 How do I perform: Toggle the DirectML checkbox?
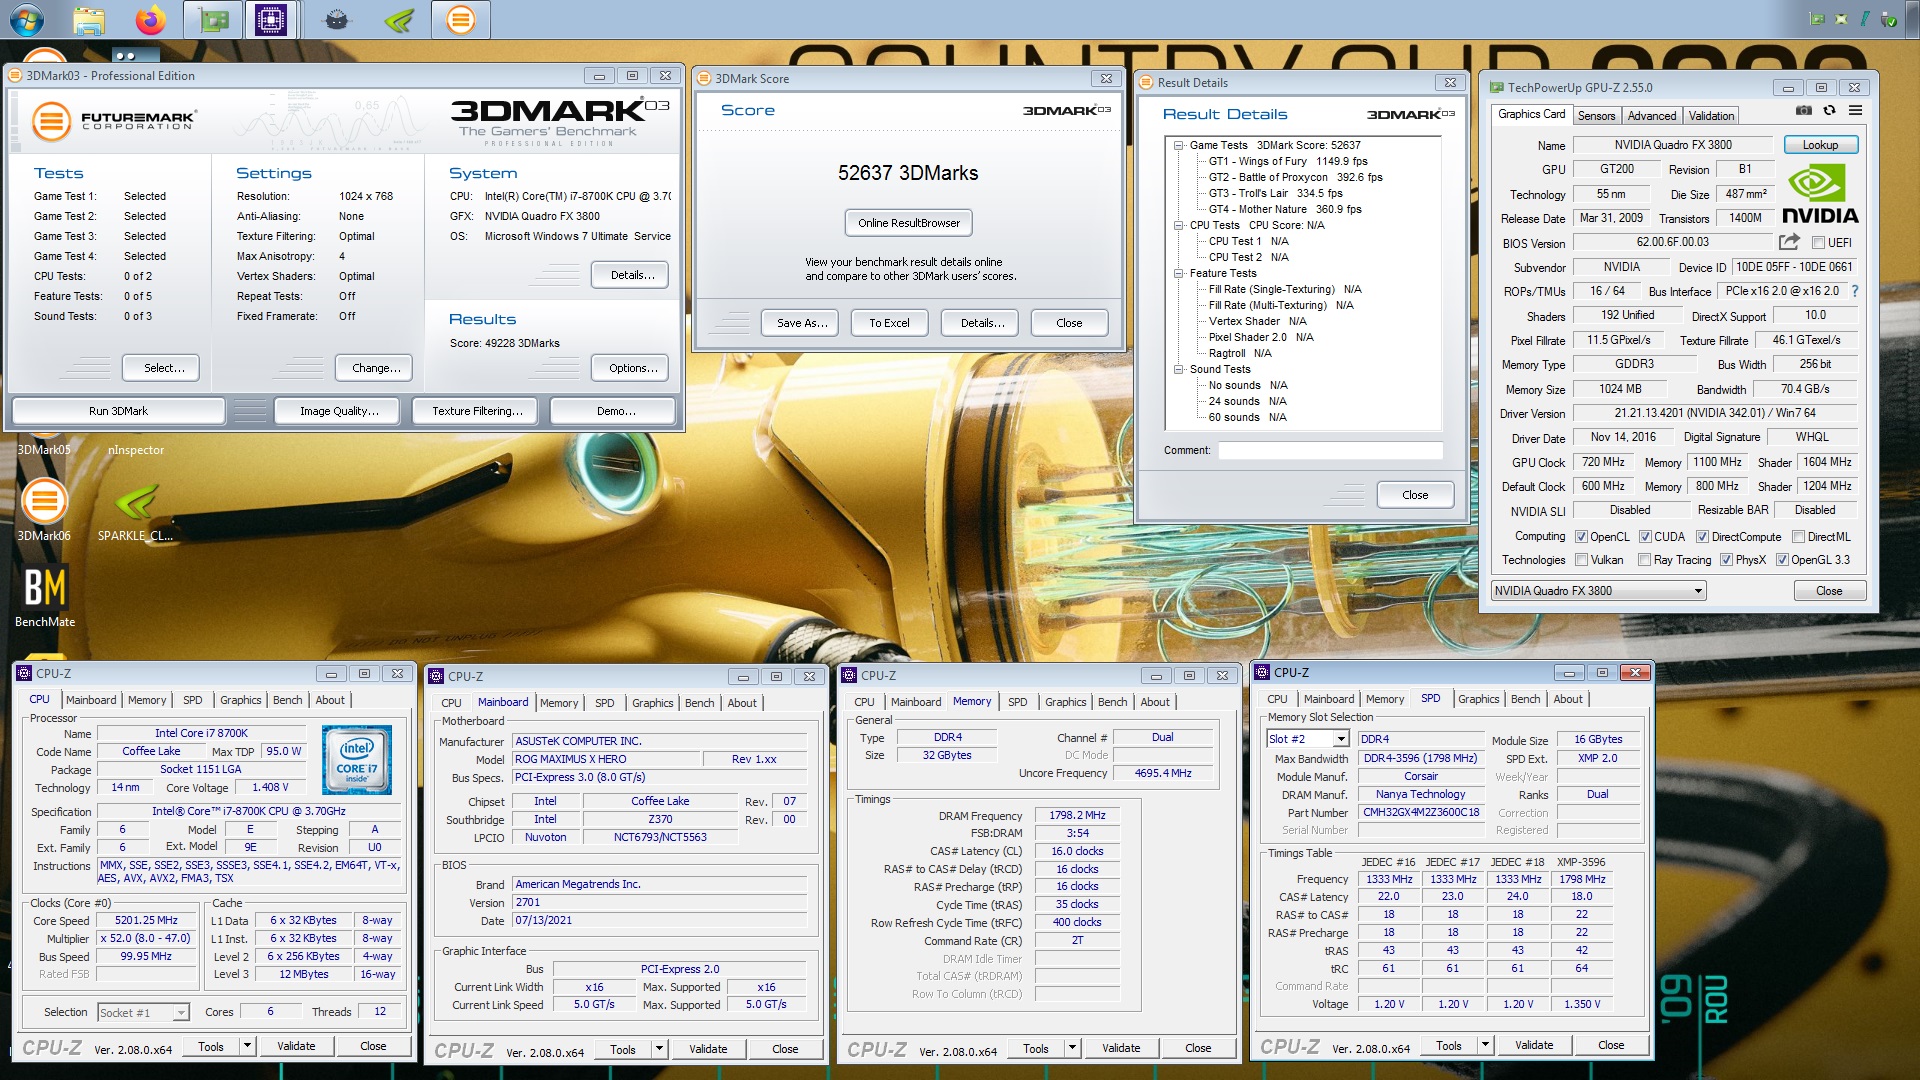tap(1798, 537)
